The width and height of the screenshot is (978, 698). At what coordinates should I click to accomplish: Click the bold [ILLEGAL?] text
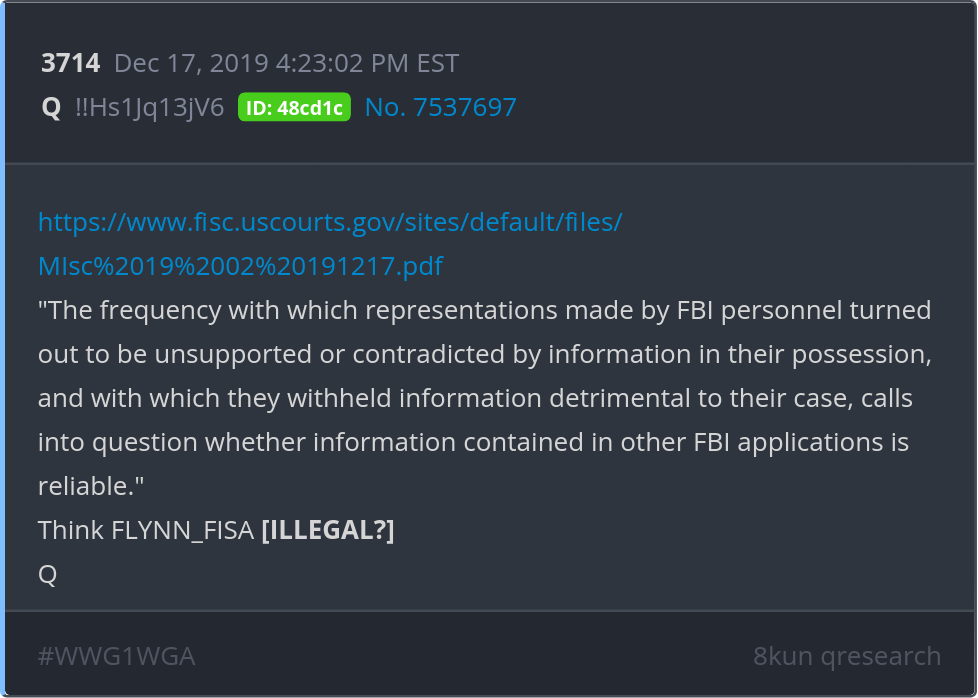click(x=327, y=530)
